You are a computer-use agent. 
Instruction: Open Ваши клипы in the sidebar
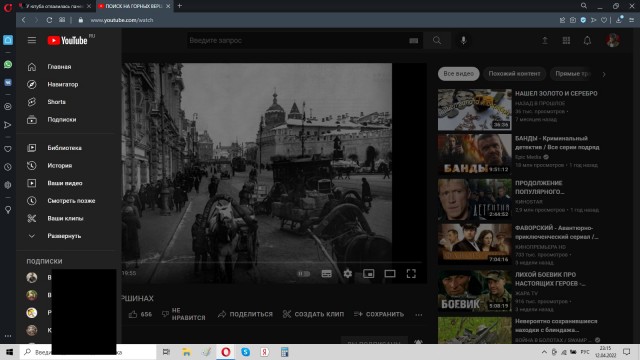coord(65,218)
